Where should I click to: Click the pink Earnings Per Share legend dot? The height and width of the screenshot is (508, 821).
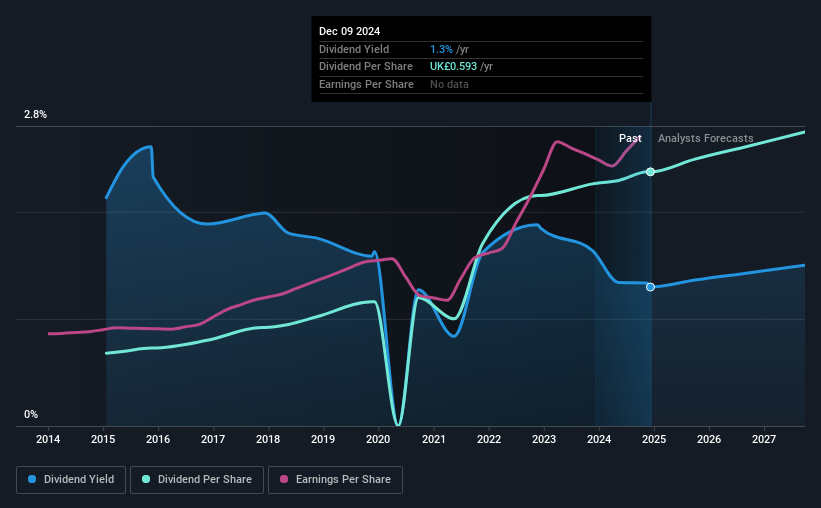(x=284, y=479)
